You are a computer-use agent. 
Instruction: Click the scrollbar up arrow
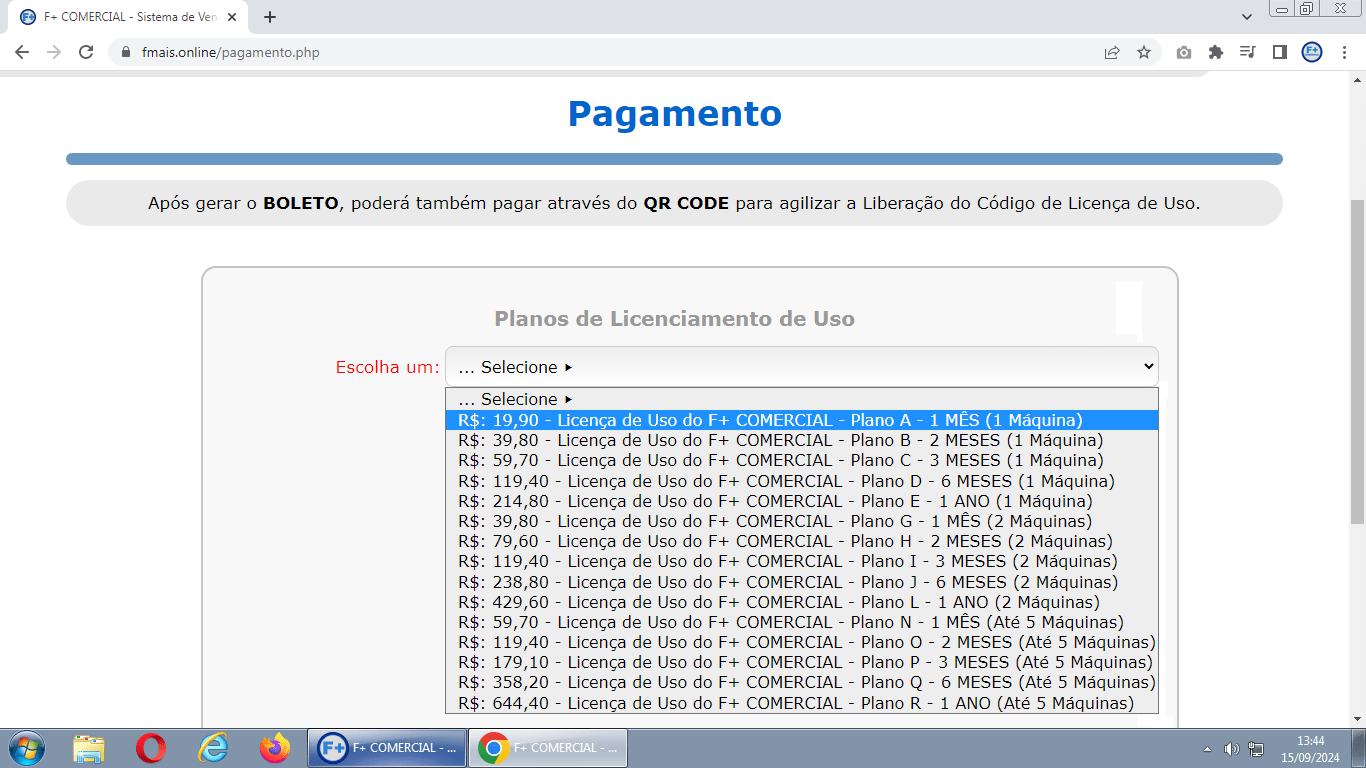[1357, 79]
